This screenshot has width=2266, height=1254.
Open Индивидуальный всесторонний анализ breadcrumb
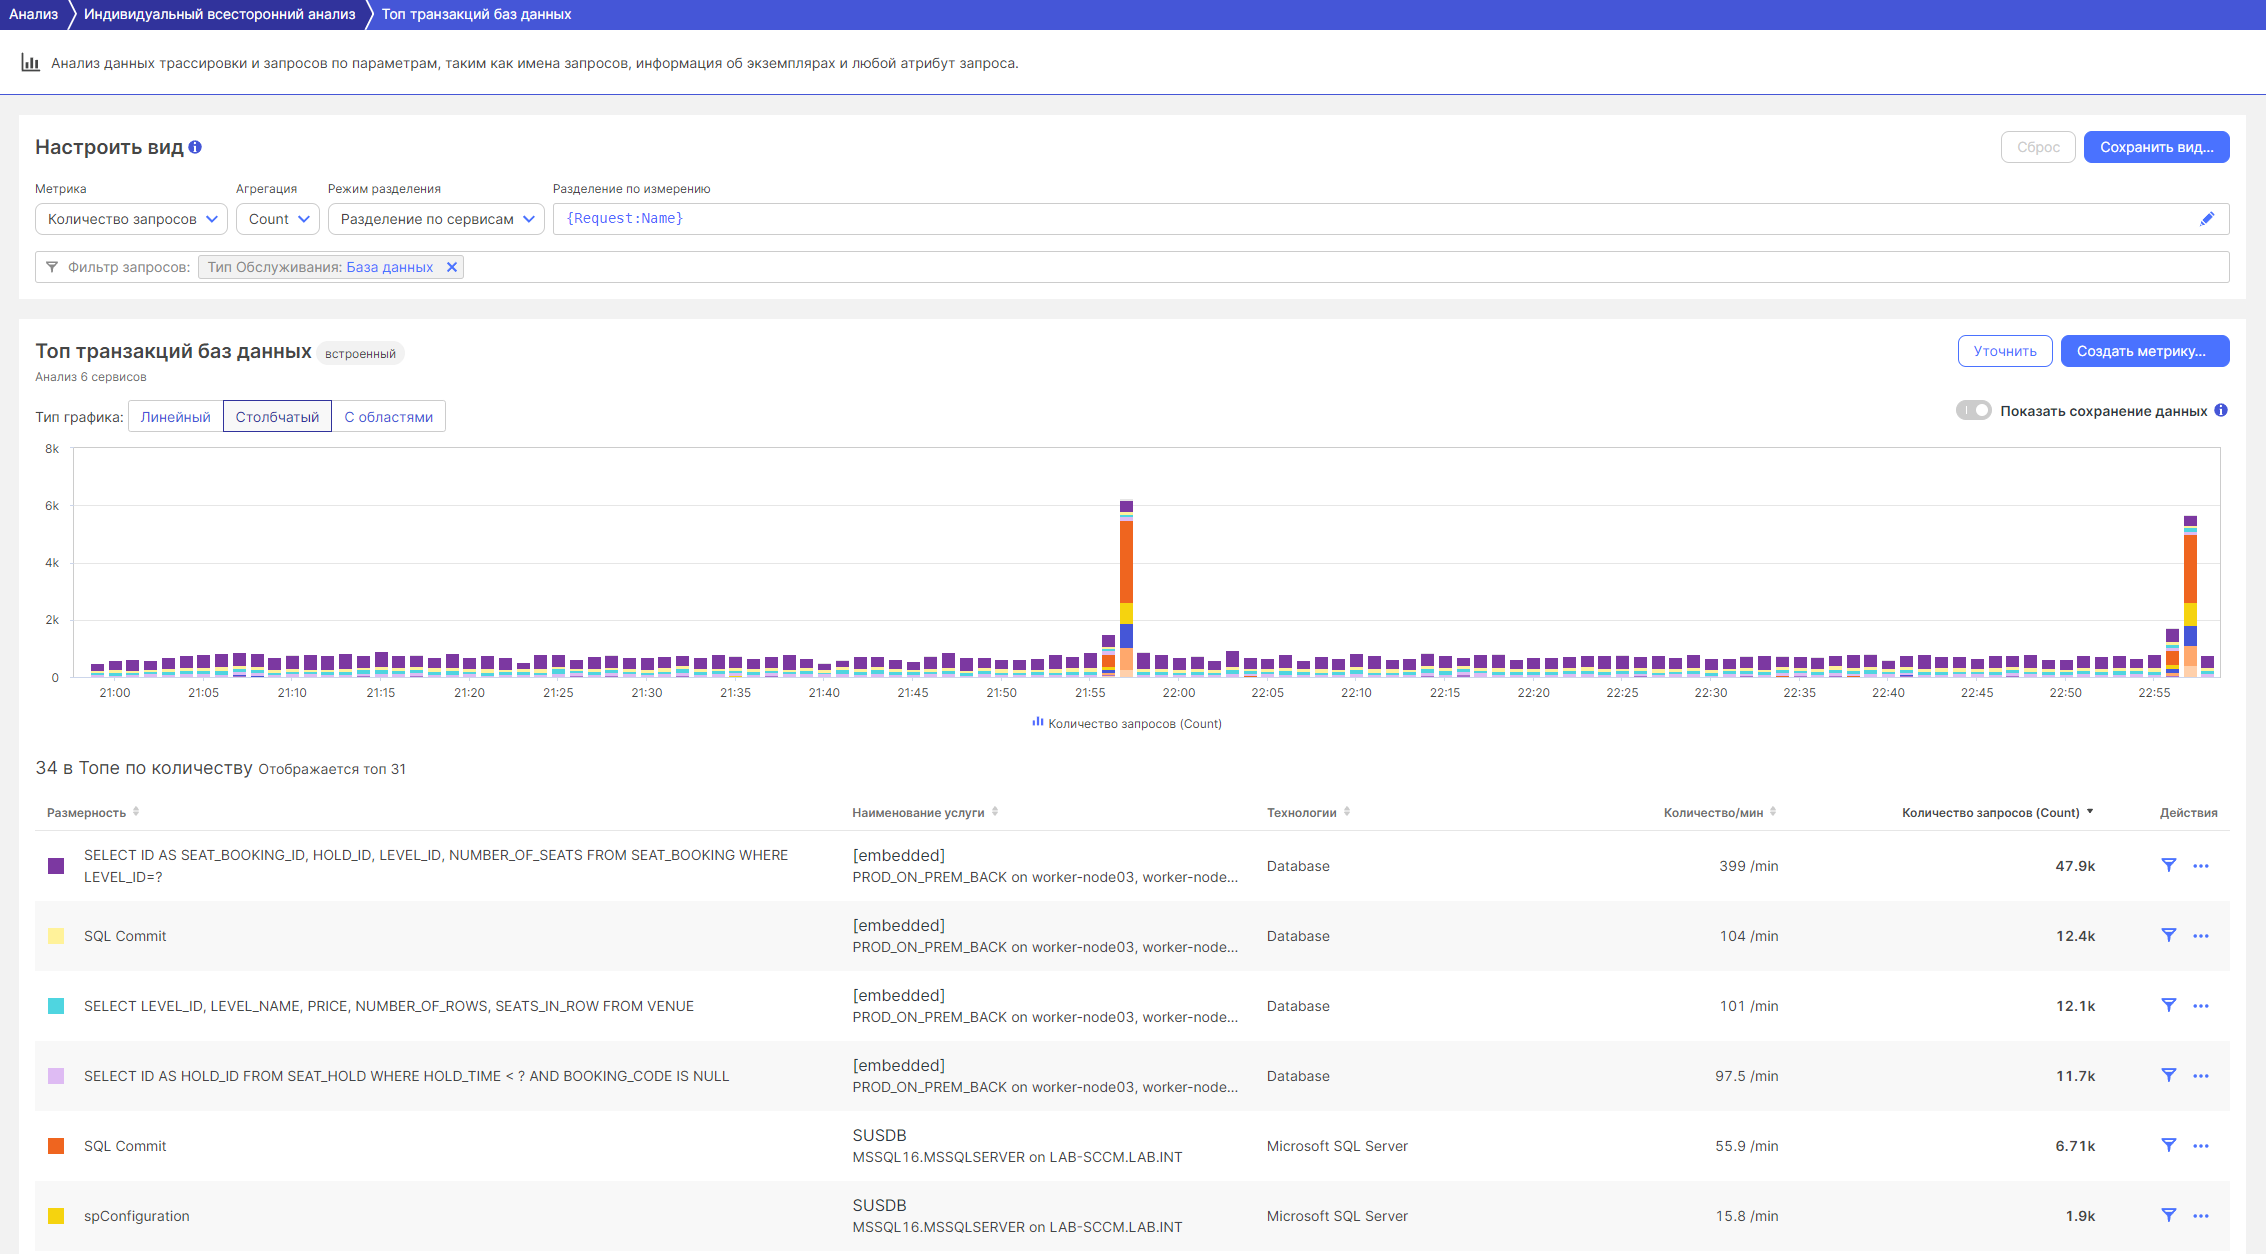click(219, 14)
